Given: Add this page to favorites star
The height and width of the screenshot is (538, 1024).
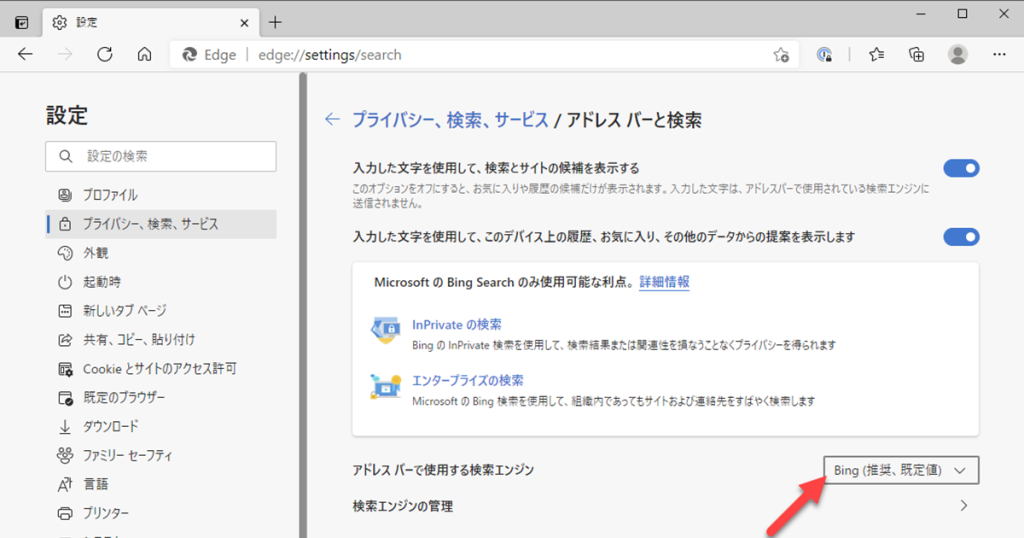Looking at the screenshot, I should [781, 55].
